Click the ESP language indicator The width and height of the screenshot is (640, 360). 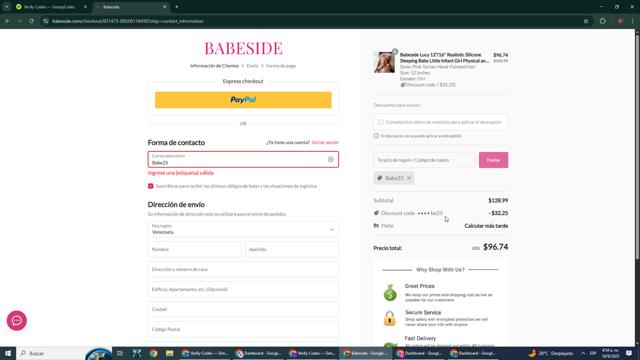coord(593,353)
